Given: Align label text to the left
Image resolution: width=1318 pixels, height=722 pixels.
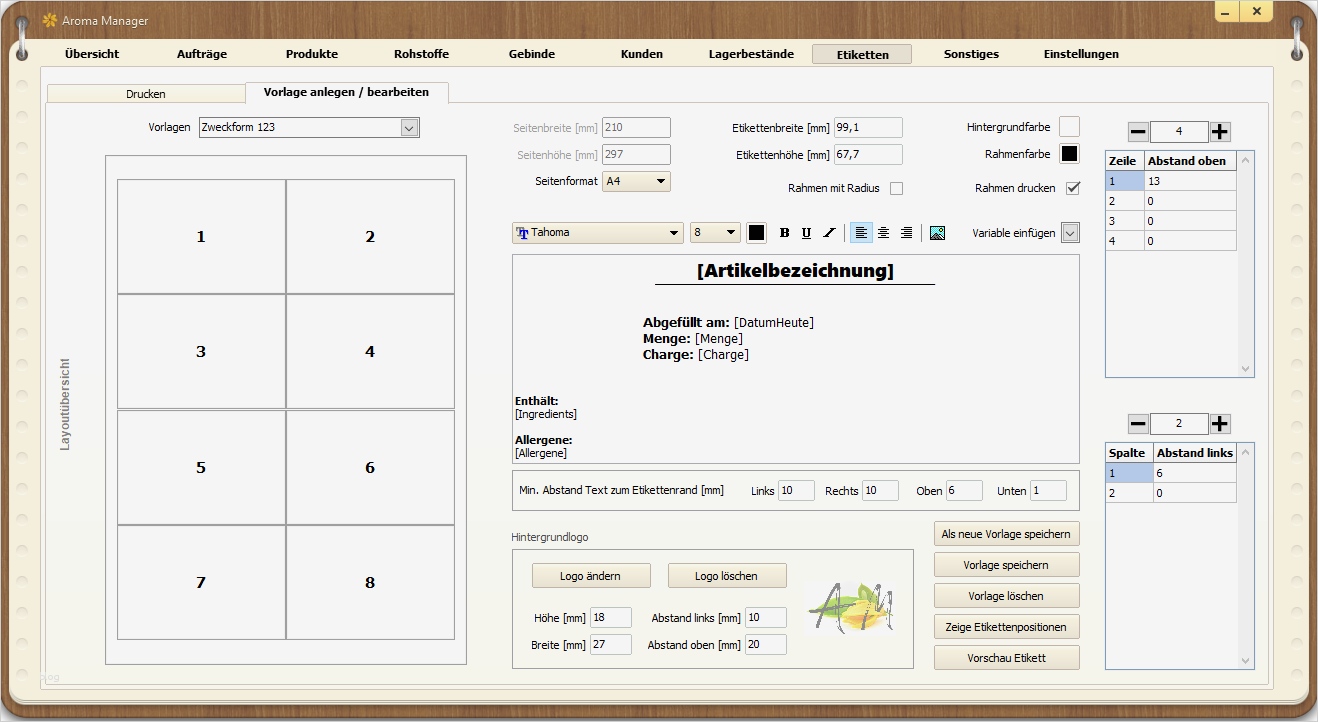Looking at the screenshot, I should 861,233.
